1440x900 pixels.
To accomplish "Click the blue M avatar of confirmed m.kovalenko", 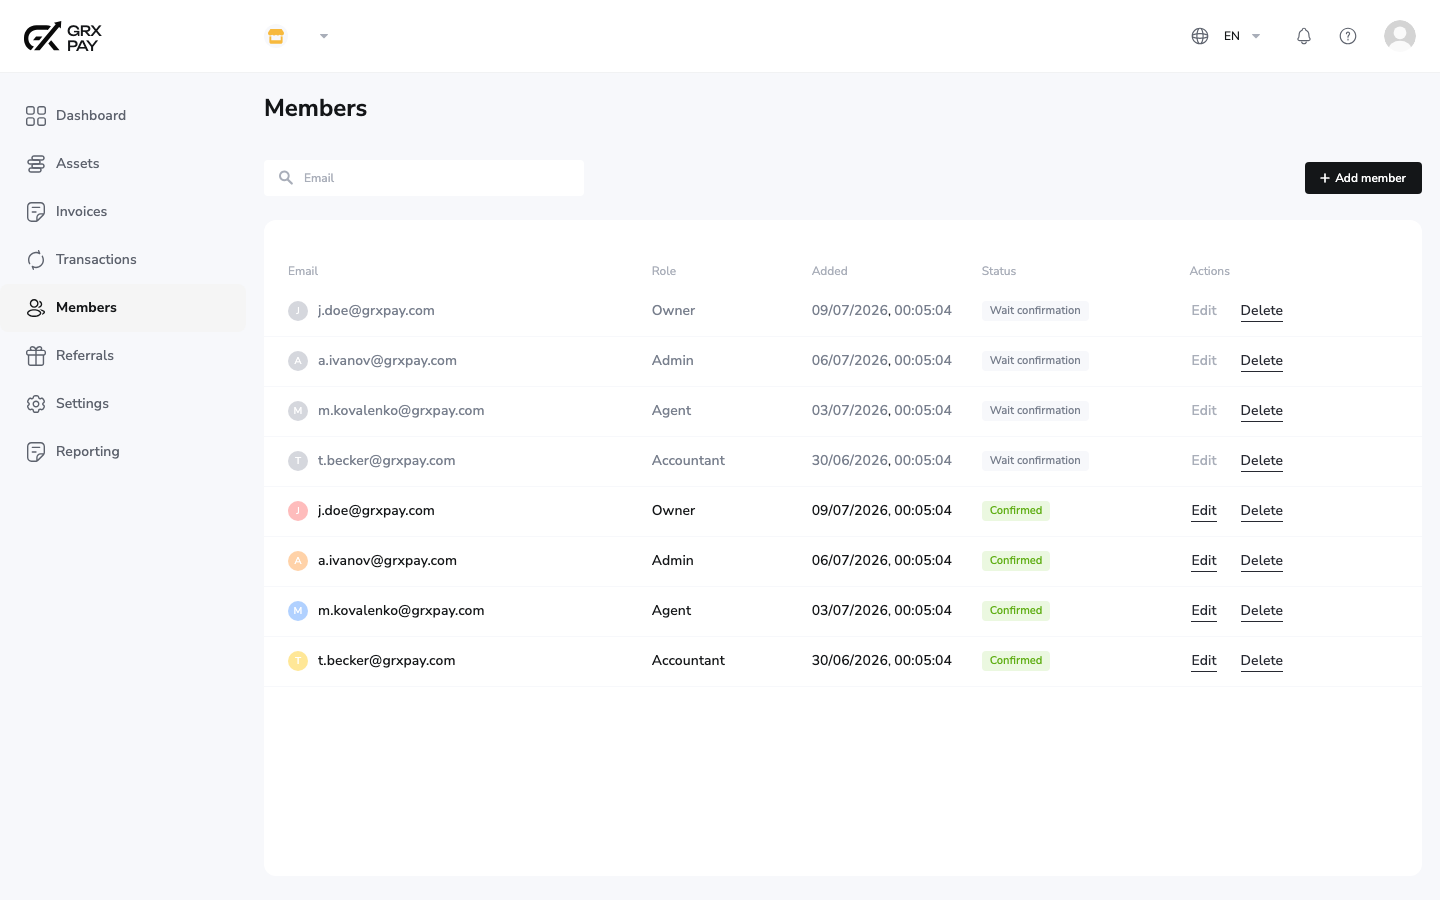I will pos(298,611).
